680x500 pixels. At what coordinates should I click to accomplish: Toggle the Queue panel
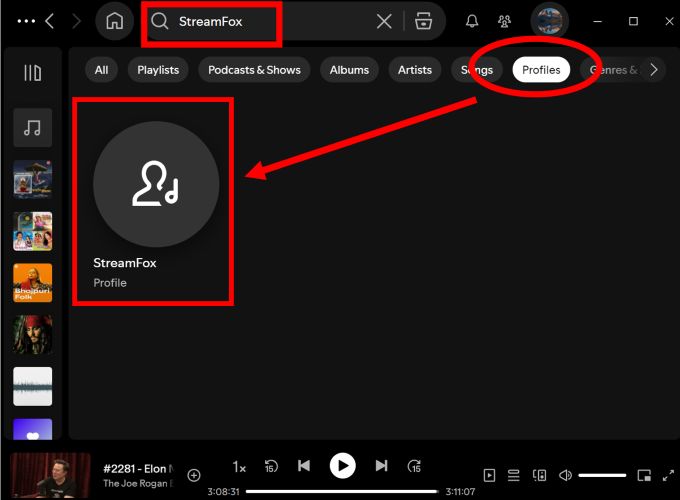click(x=513, y=475)
